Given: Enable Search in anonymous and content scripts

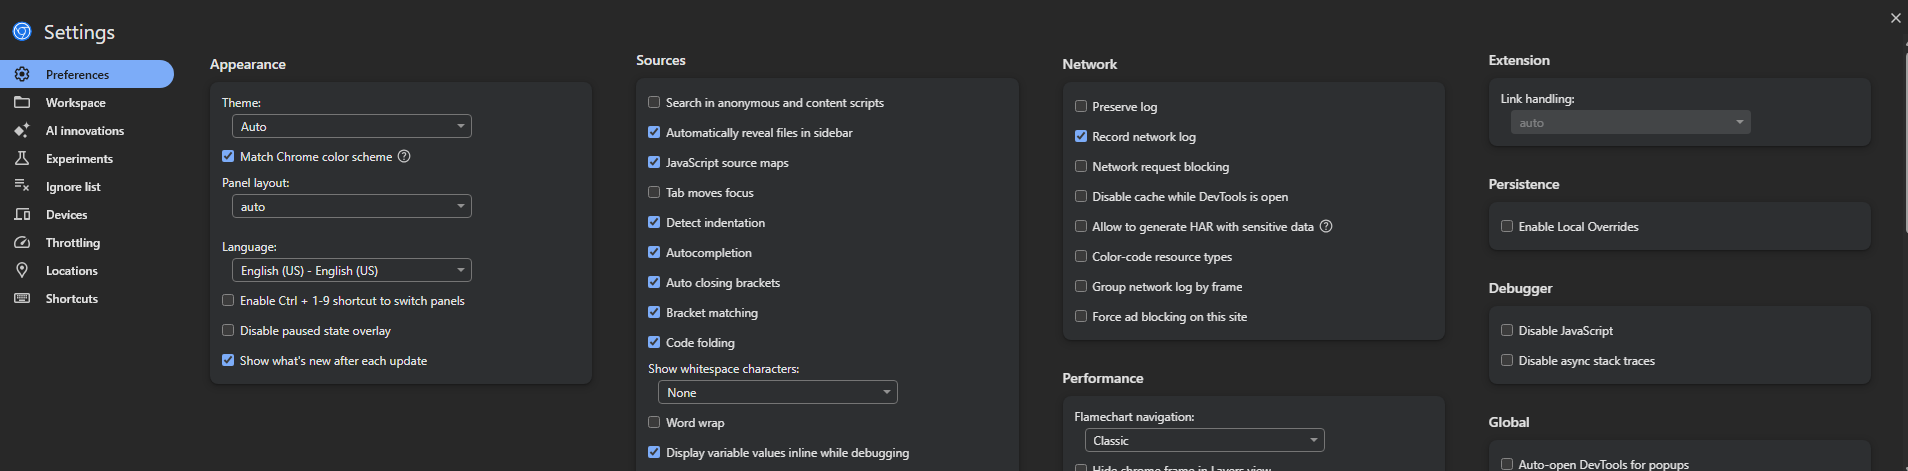Looking at the screenshot, I should tap(654, 102).
